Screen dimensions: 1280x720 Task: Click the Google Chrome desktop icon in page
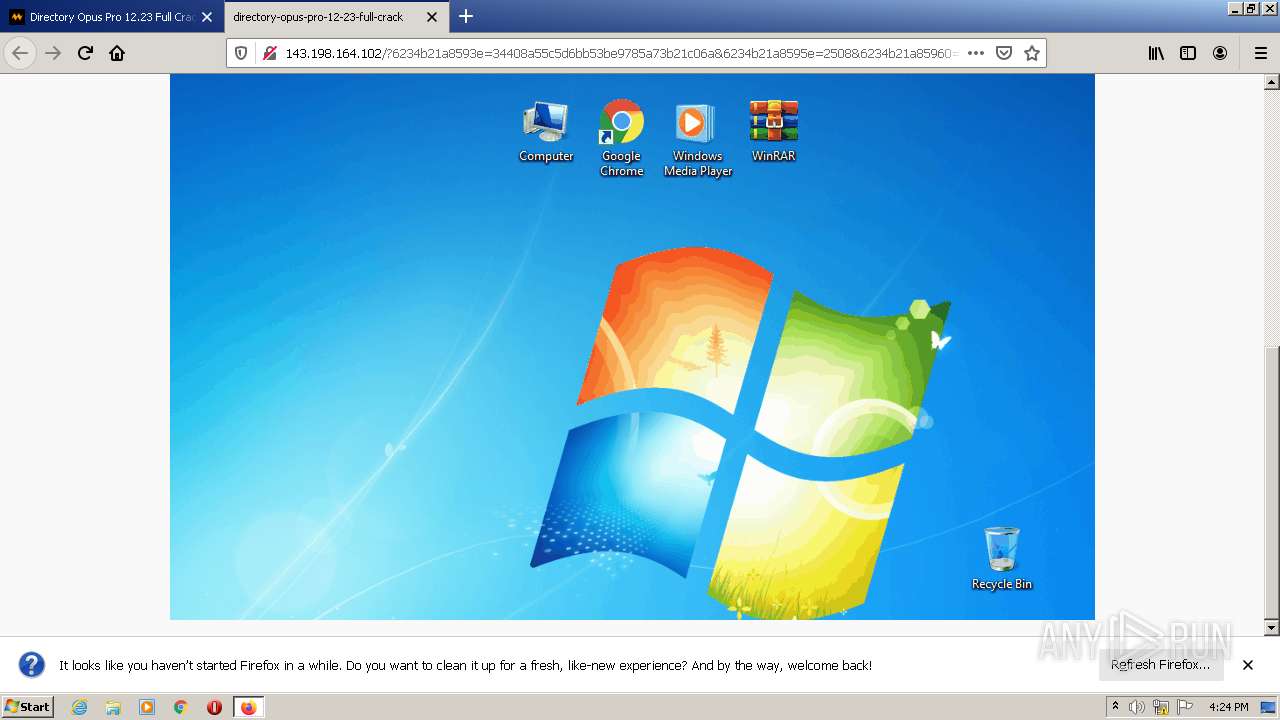(x=621, y=138)
